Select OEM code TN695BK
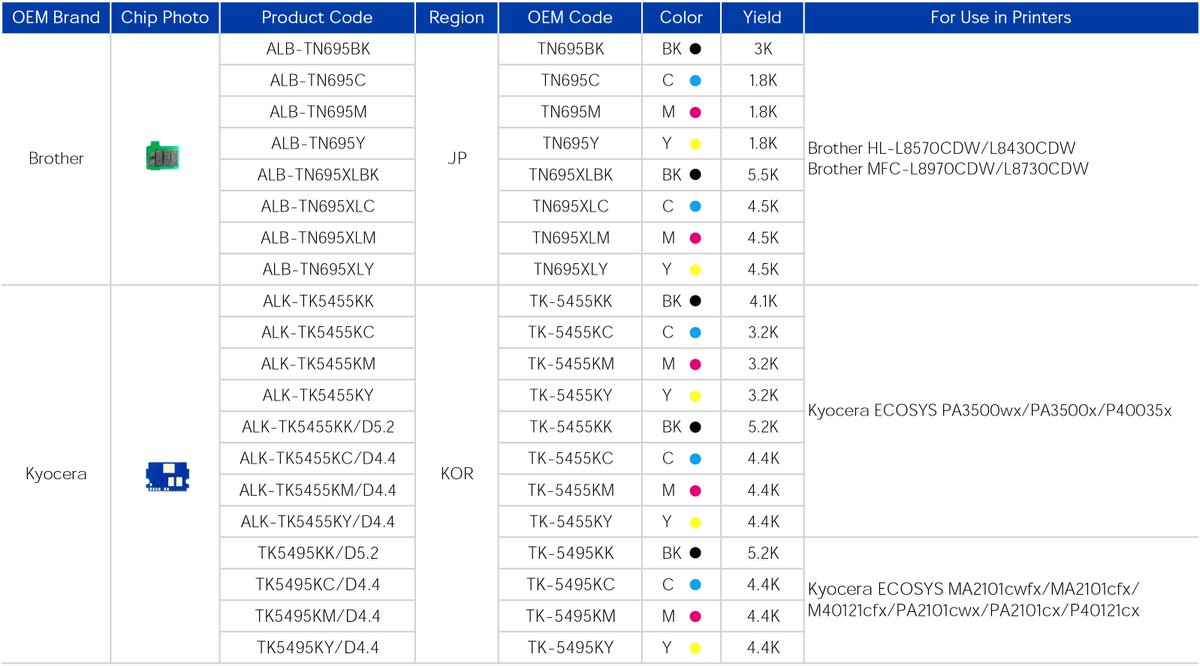The image size is (1200, 666). point(571,48)
